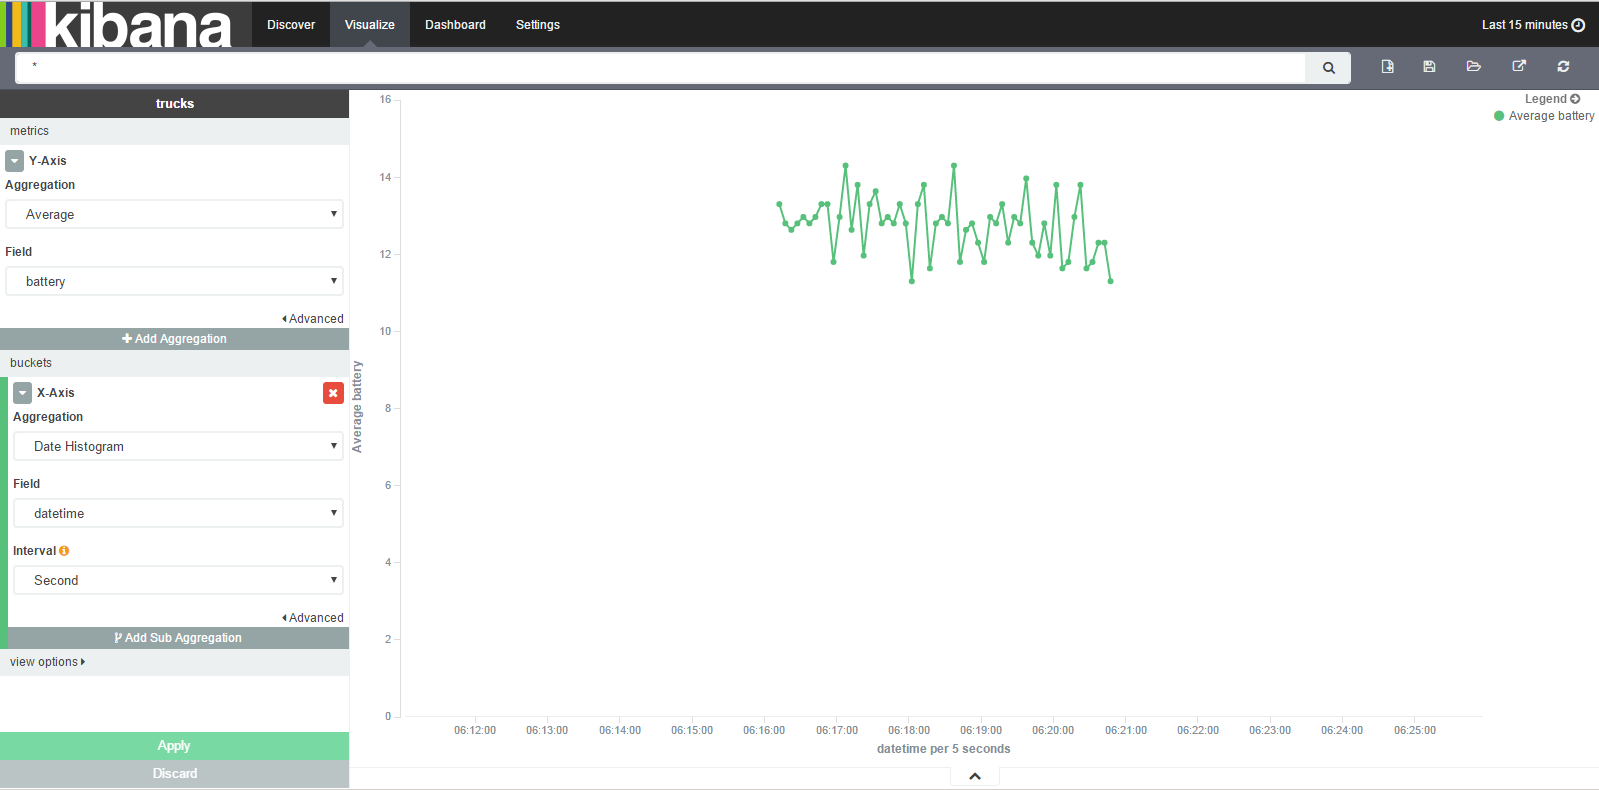Click Add Sub Aggregation button

click(178, 638)
